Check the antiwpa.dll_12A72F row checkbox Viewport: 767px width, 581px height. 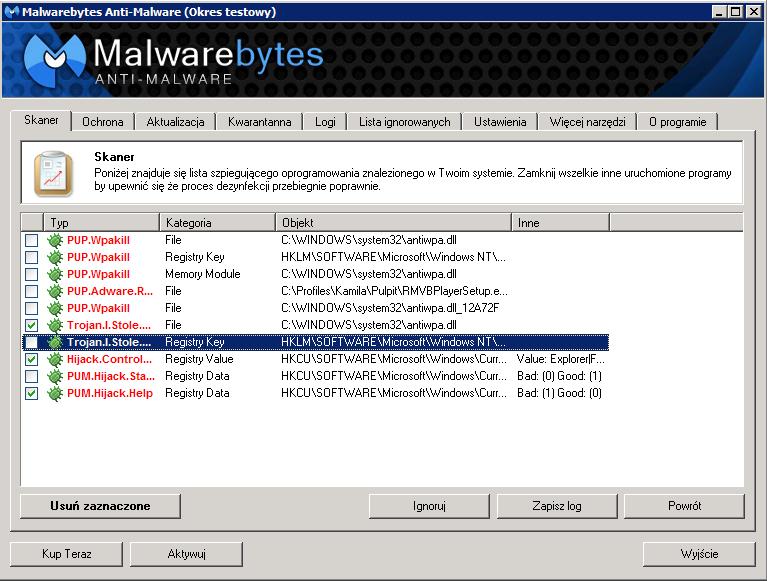coord(31,309)
